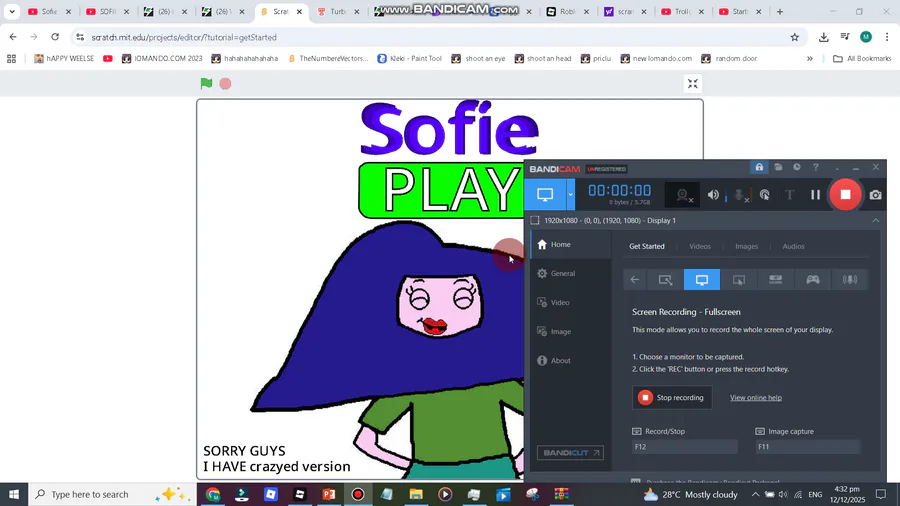The height and width of the screenshot is (506, 900).
Task: Open the Bandicut link button
Action: (570, 453)
